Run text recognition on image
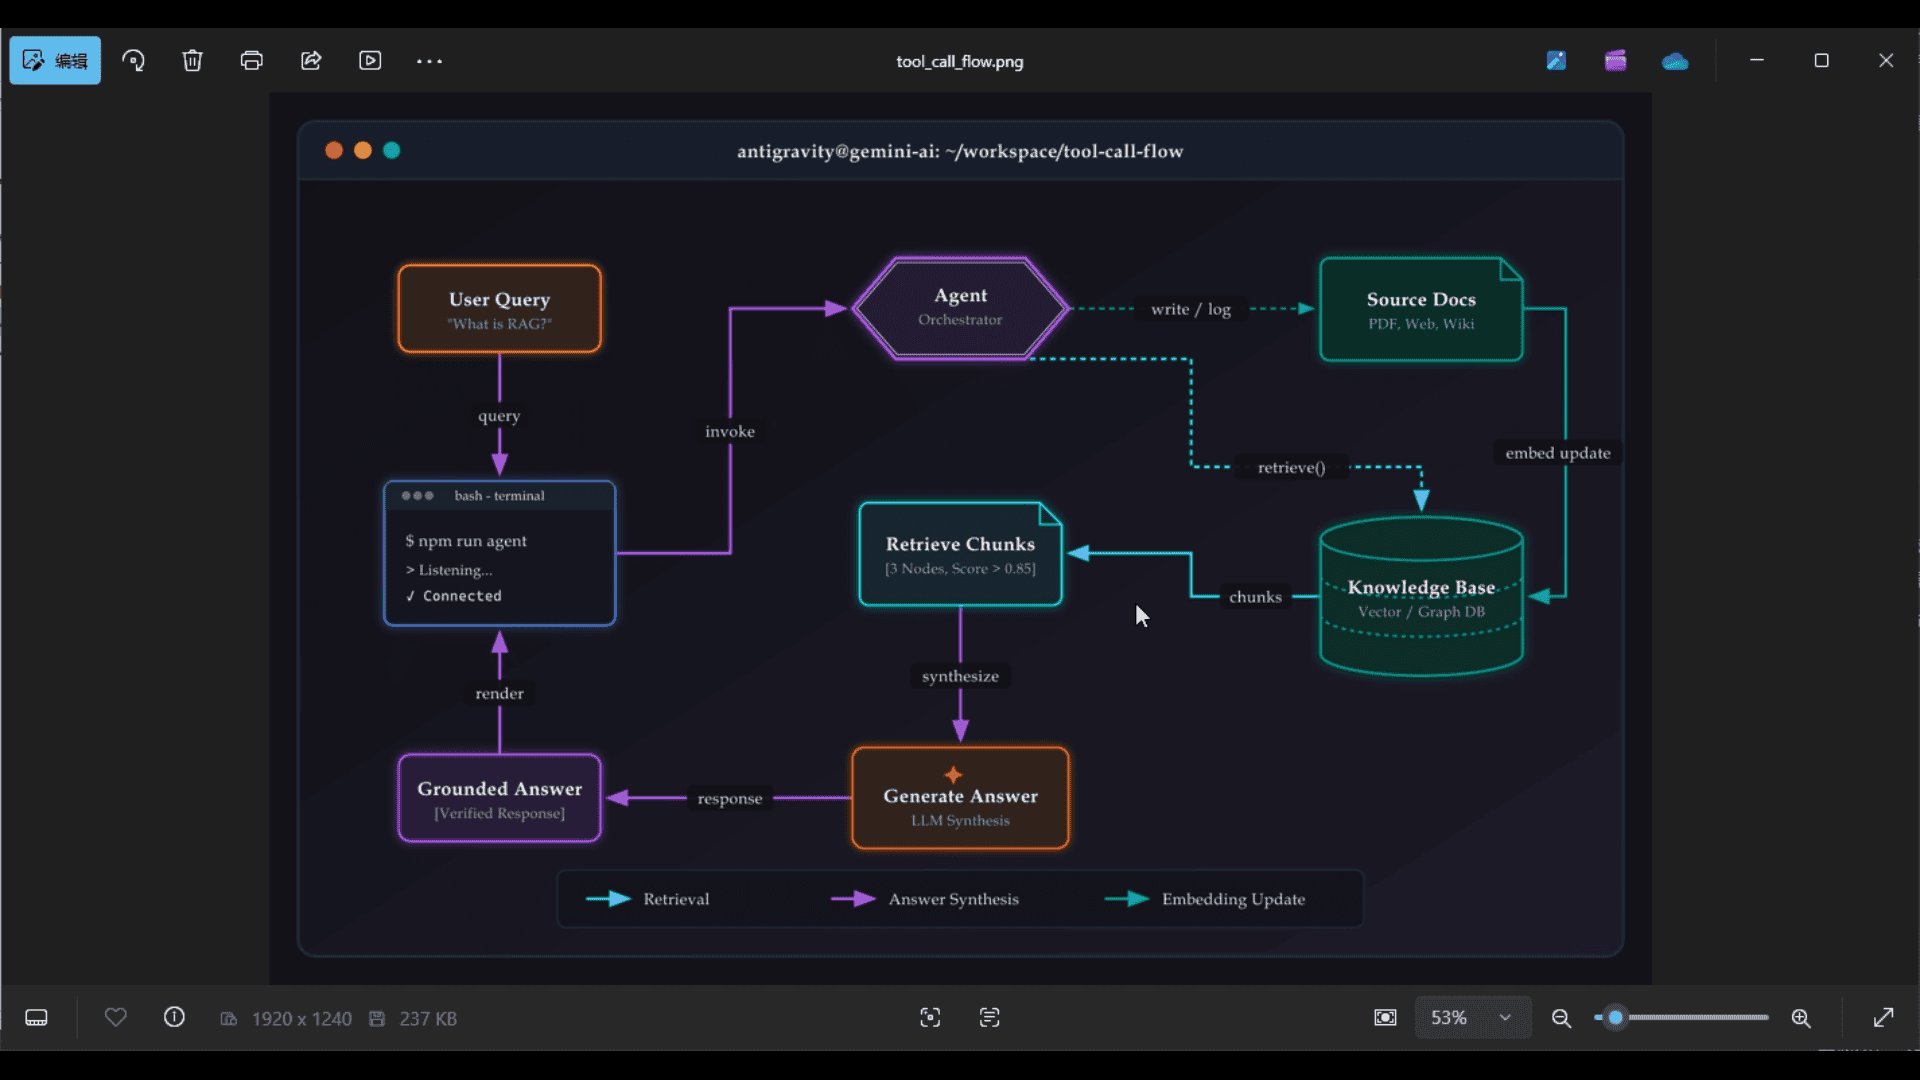The image size is (1920, 1080). (990, 1018)
